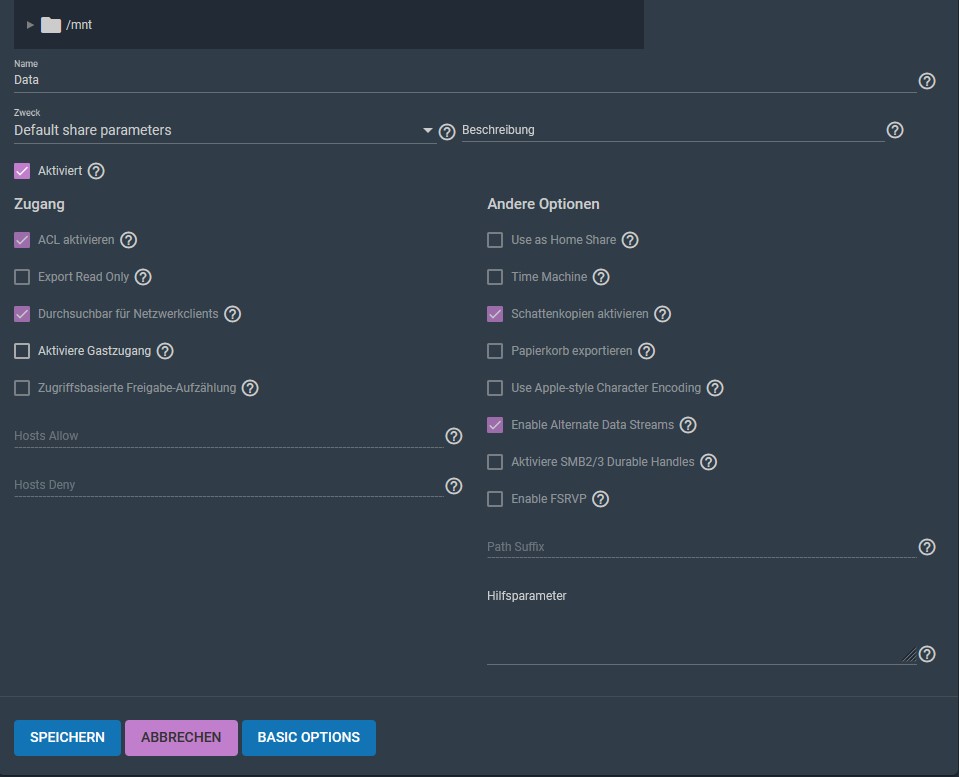Expand the /mnt tree node arrow
This screenshot has height=777, width=959.
[30, 25]
